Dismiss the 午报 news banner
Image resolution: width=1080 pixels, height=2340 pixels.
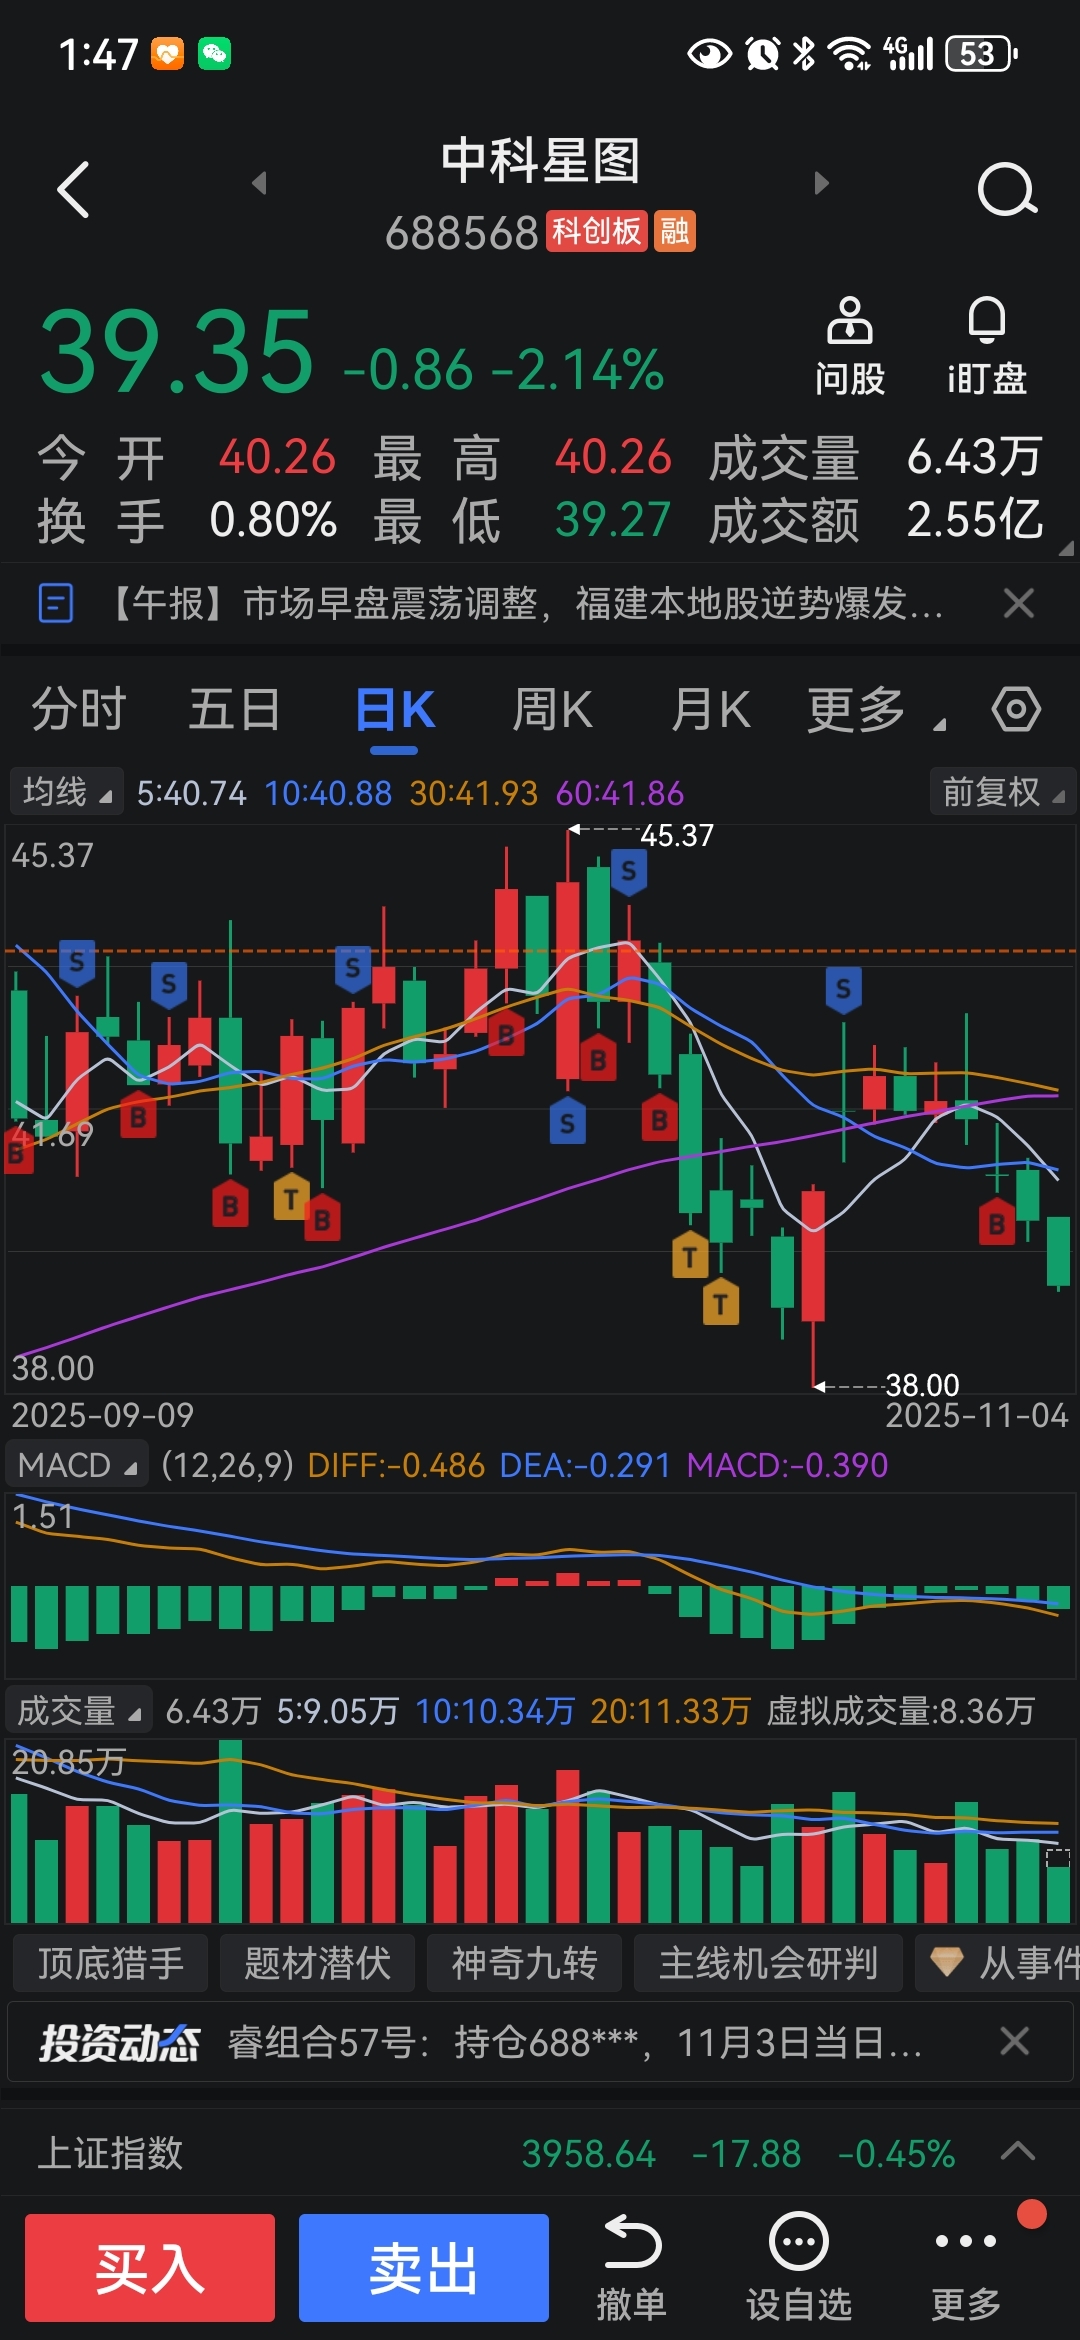[1019, 603]
